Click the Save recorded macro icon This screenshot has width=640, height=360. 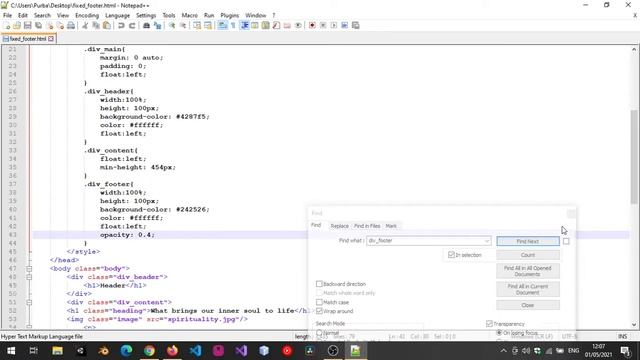(356, 25)
